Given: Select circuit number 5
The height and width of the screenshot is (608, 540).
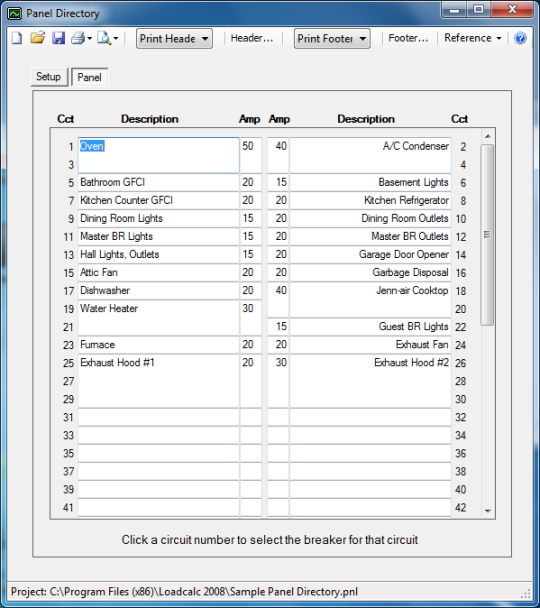Looking at the screenshot, I should coord(71,183).
